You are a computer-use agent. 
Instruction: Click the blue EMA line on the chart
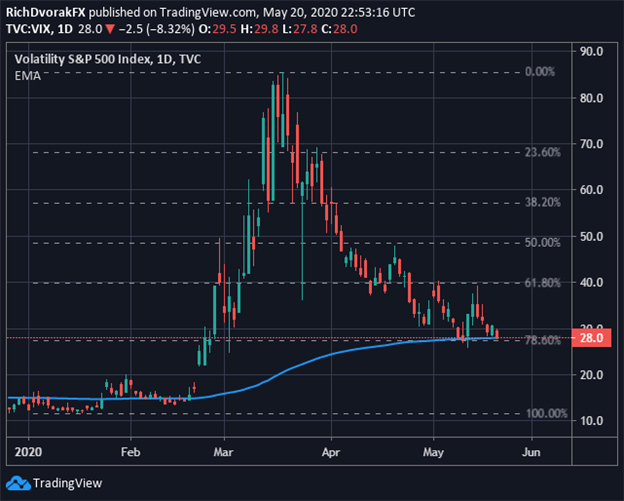[279, 375]
